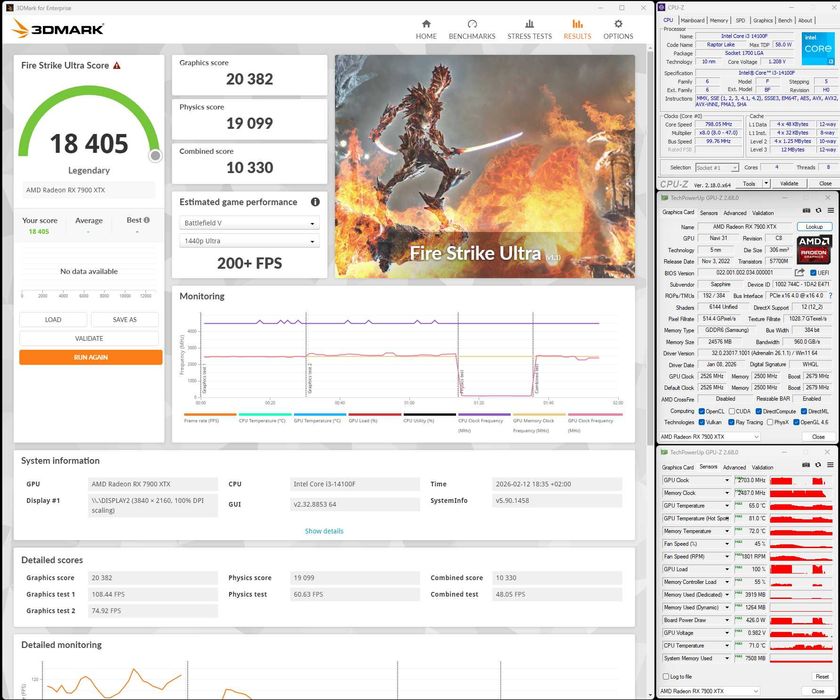The image size is (840, 700).
Task: Expand the 1440p Ultra resolution dropdown
Action: [x=249, y=241]
